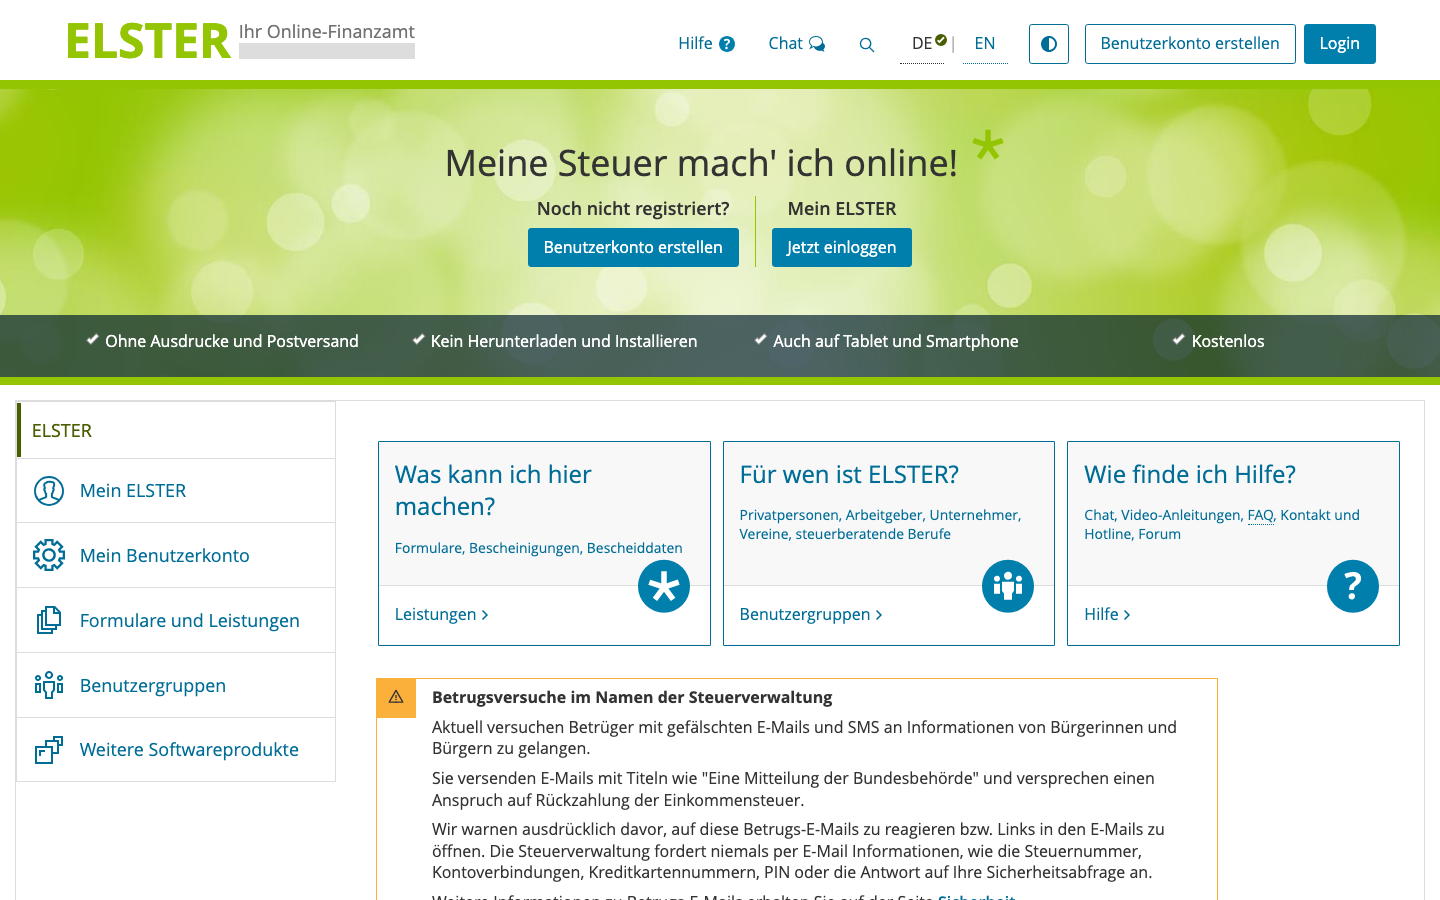The image size is (1440, 900).
Task: Click 'Kein Herunterladen und Installieren' text
Action: click(564, 341)
